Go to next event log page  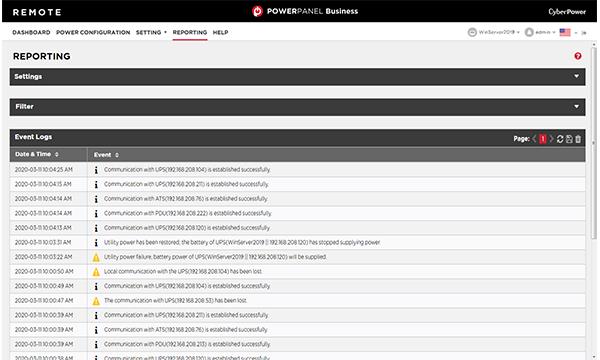pyautogui.click(x=551, y=138)
